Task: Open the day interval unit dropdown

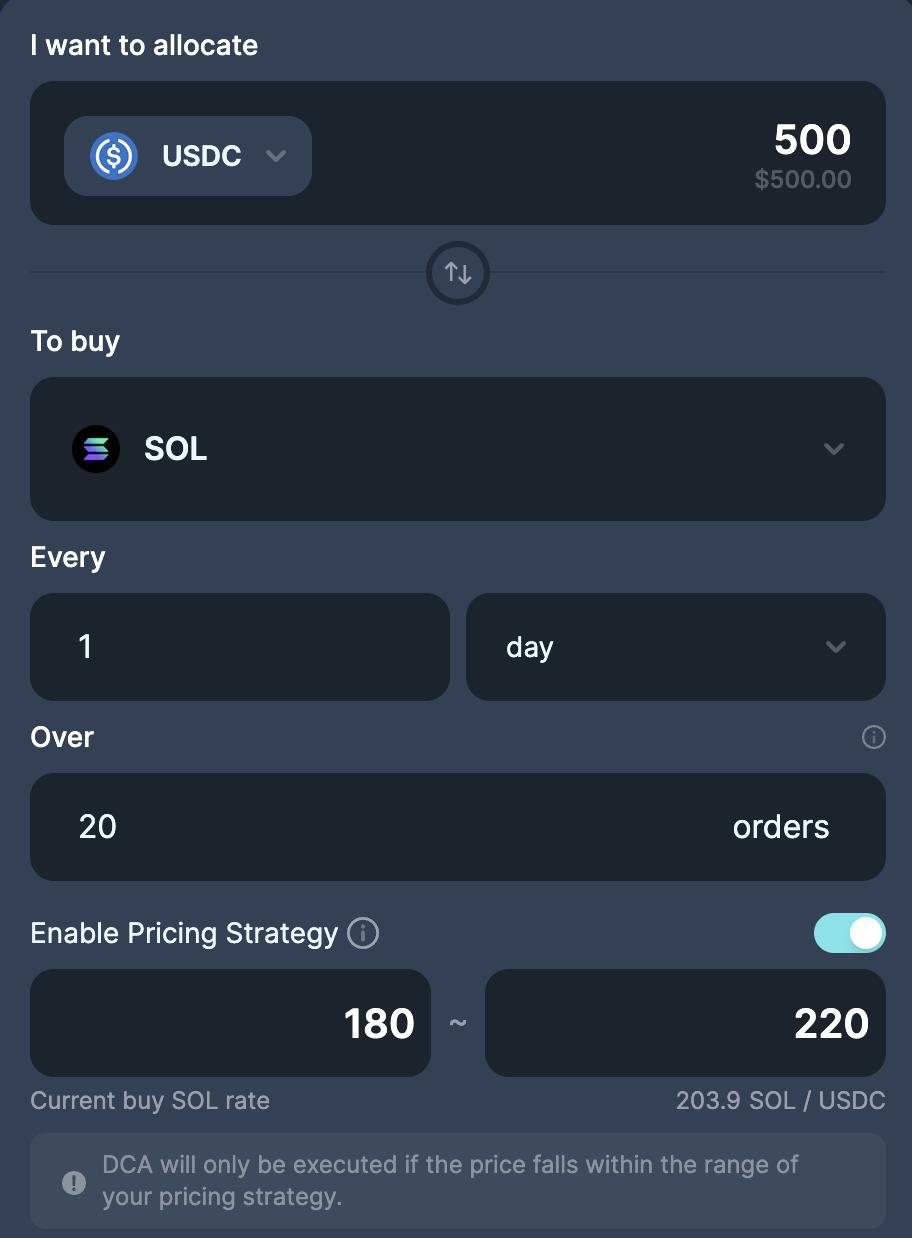Action: tap(675, 647)
